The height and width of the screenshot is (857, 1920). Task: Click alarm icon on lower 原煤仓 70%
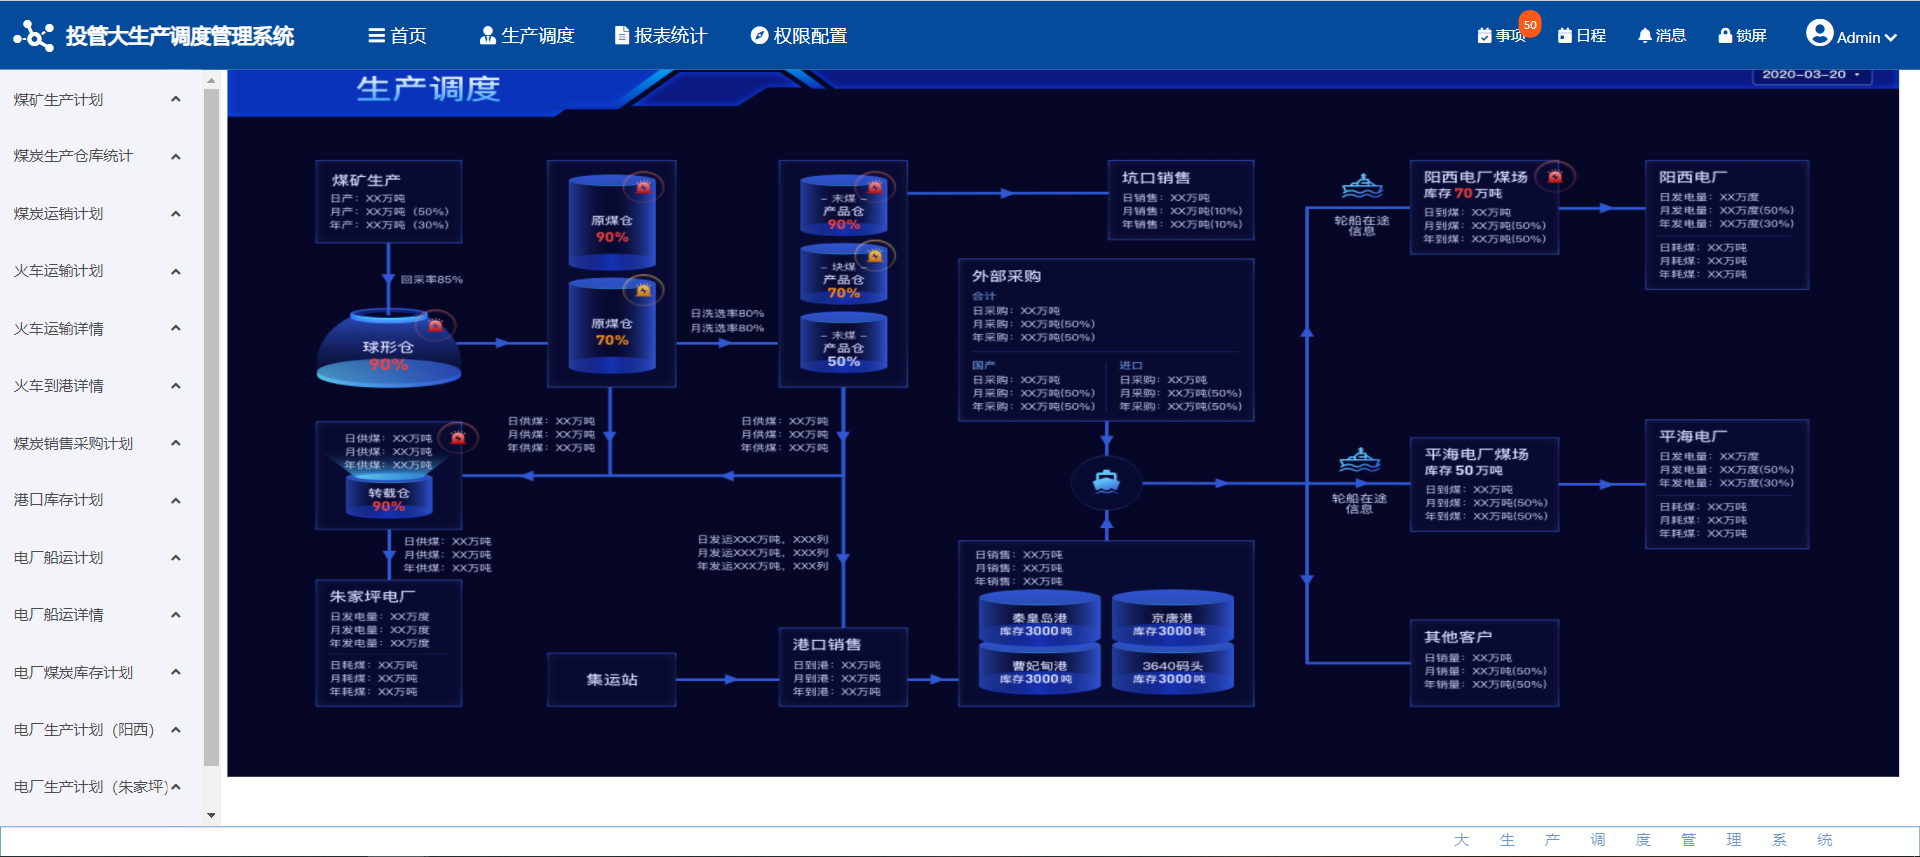click(x=643, y=290)
